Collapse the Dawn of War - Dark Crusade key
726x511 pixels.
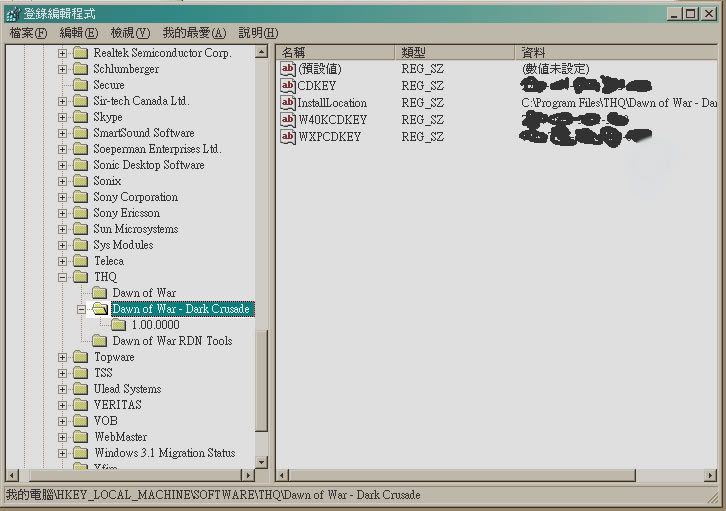click(x=81, y=310)
